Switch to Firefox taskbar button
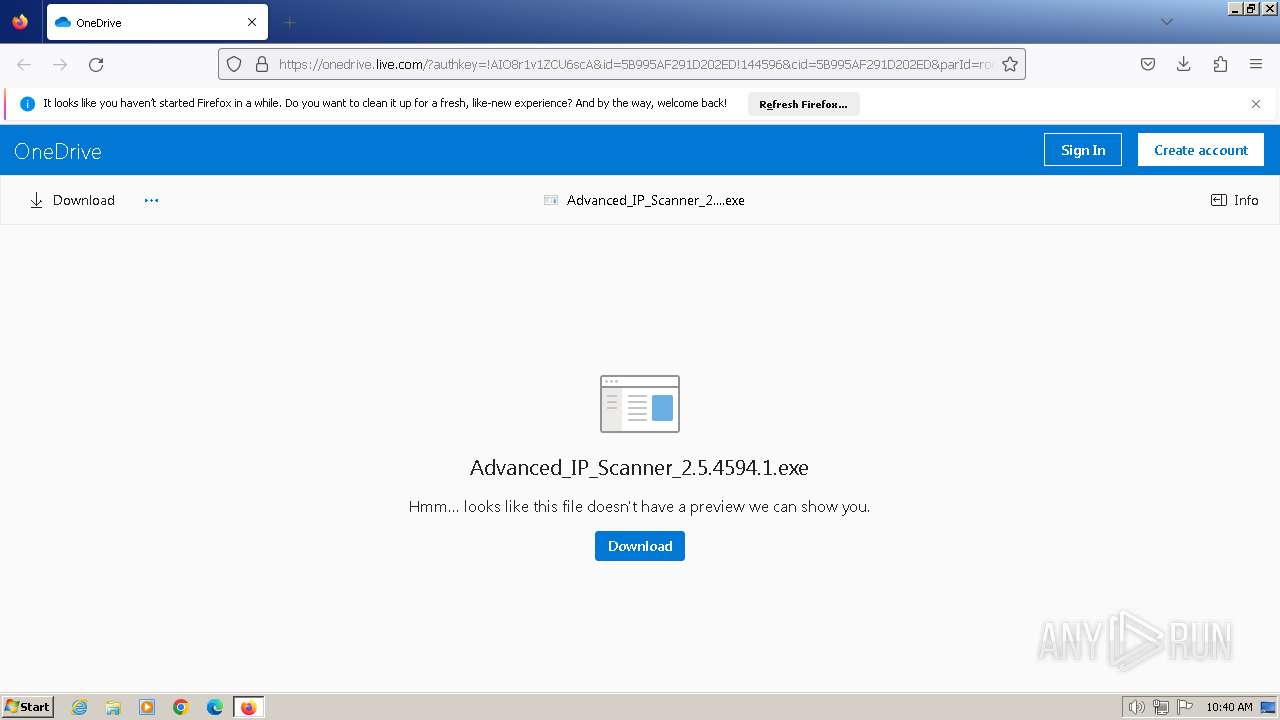The width and height of the screenshot is (1280, 720). [x=249, y=707]
